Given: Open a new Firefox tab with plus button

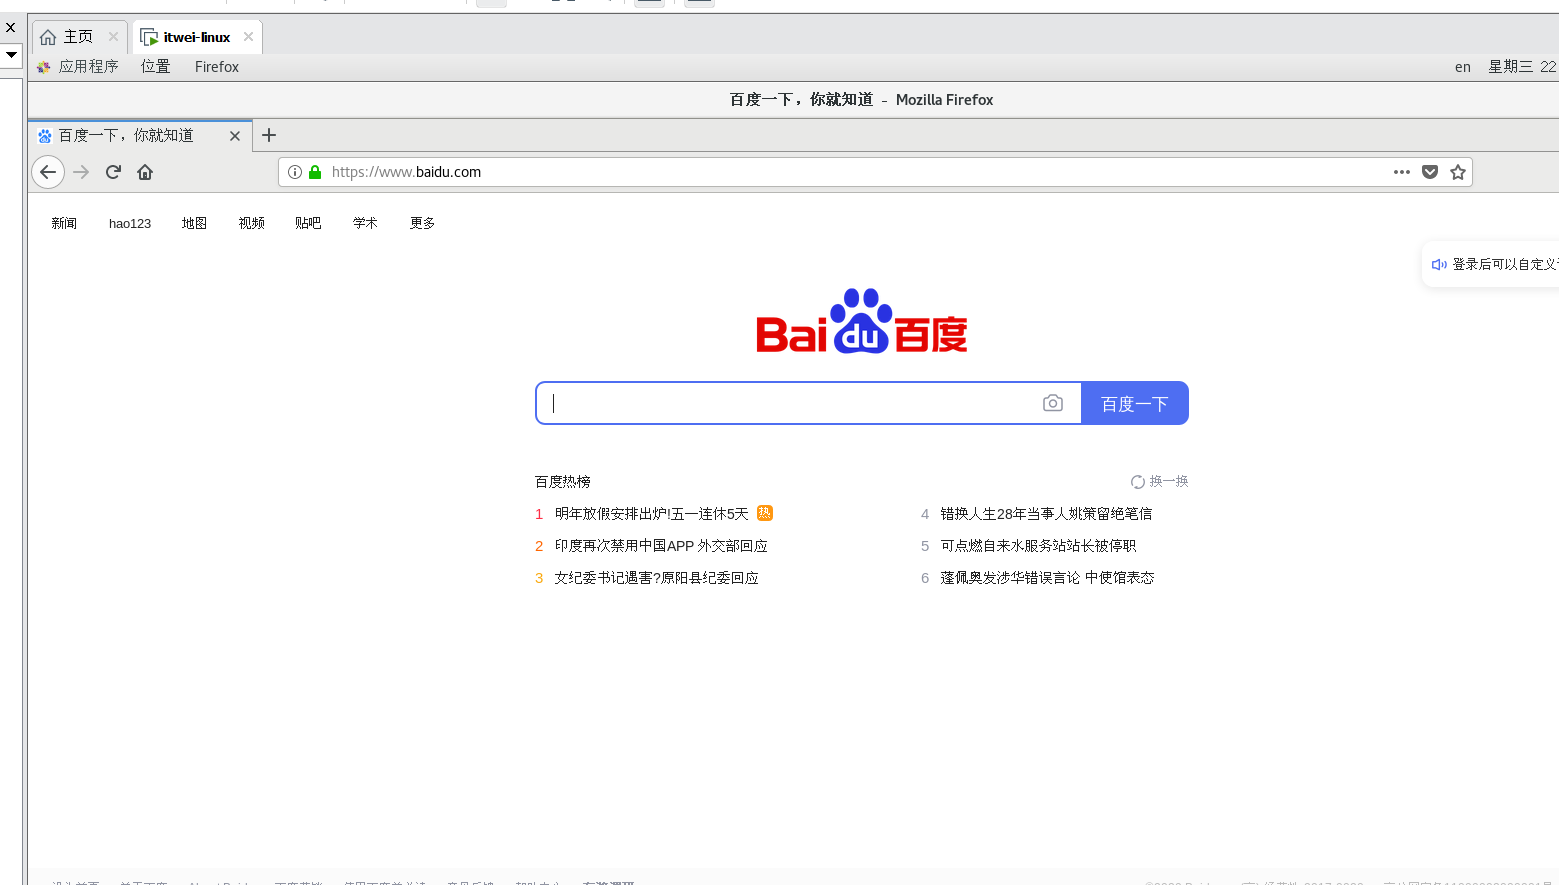Looking at the screenshot, I should [269, 135].
